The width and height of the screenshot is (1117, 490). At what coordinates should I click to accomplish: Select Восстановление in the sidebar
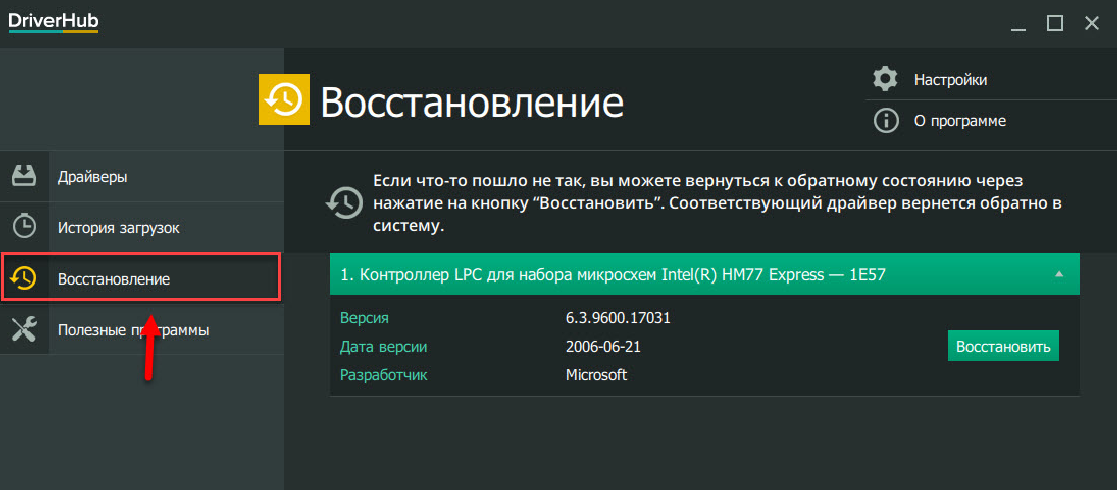[140, 276]
